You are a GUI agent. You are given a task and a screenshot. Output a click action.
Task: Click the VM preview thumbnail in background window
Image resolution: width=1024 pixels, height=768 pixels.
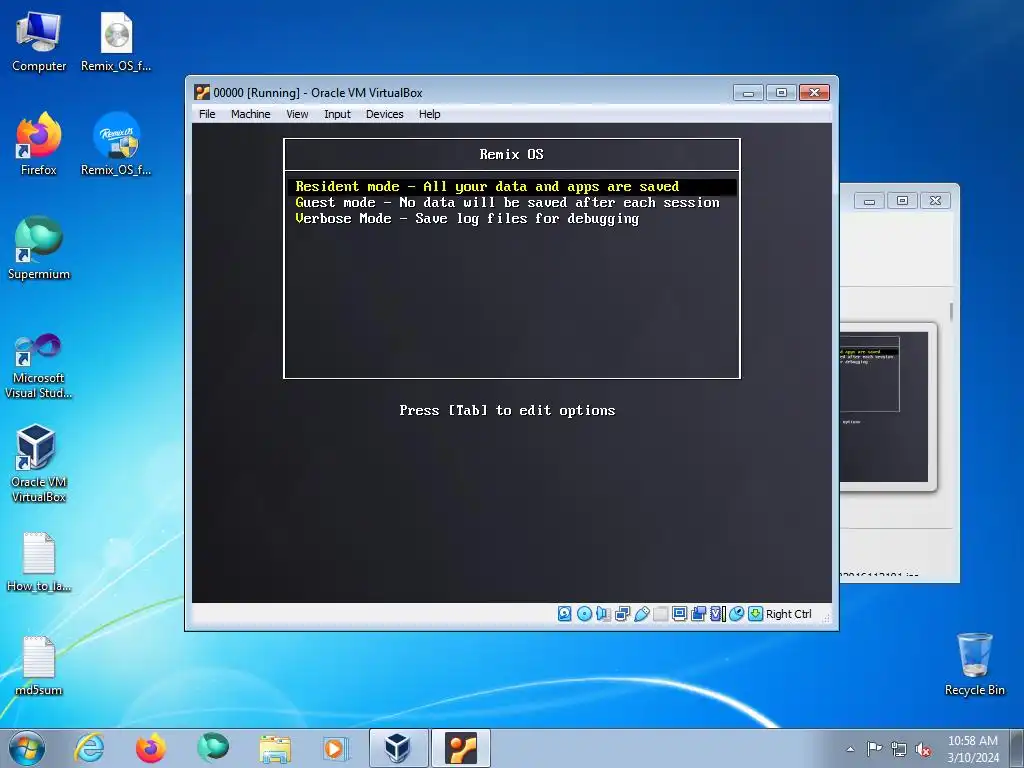pyautogui.click(x=888, y=407)
